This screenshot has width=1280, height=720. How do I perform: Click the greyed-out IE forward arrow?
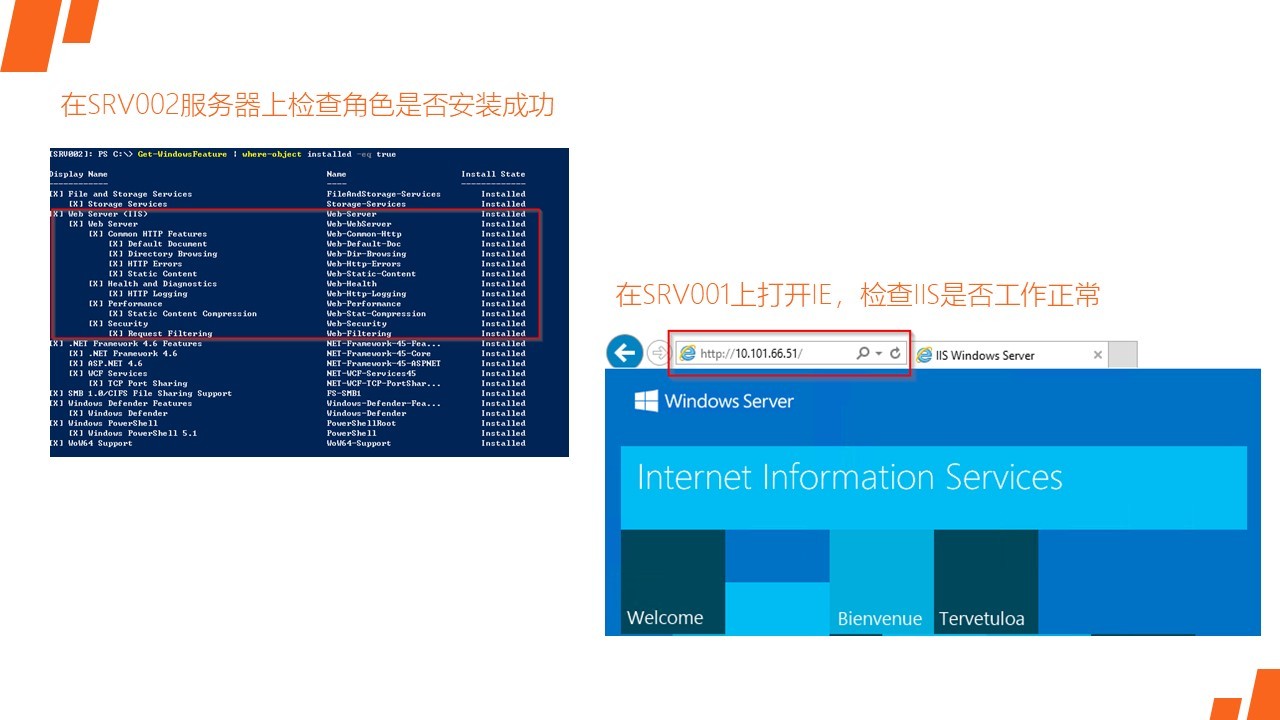(657, 353)
